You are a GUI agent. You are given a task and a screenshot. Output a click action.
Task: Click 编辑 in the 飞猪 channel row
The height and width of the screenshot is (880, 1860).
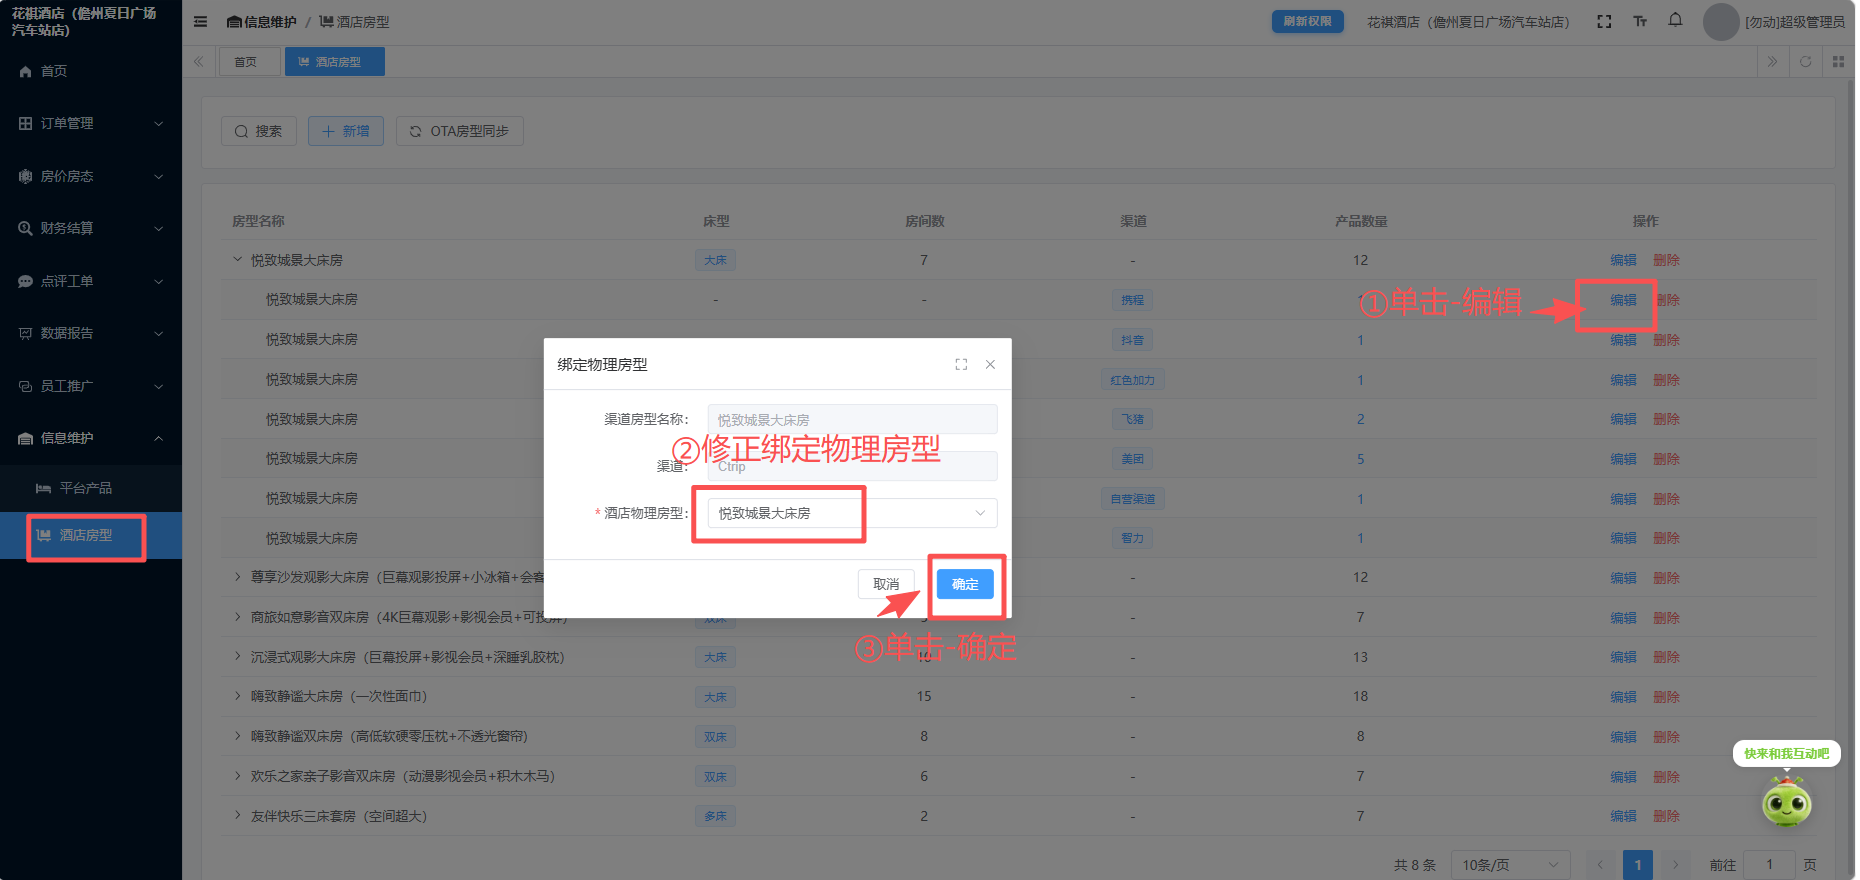(x=1623, y=419)
